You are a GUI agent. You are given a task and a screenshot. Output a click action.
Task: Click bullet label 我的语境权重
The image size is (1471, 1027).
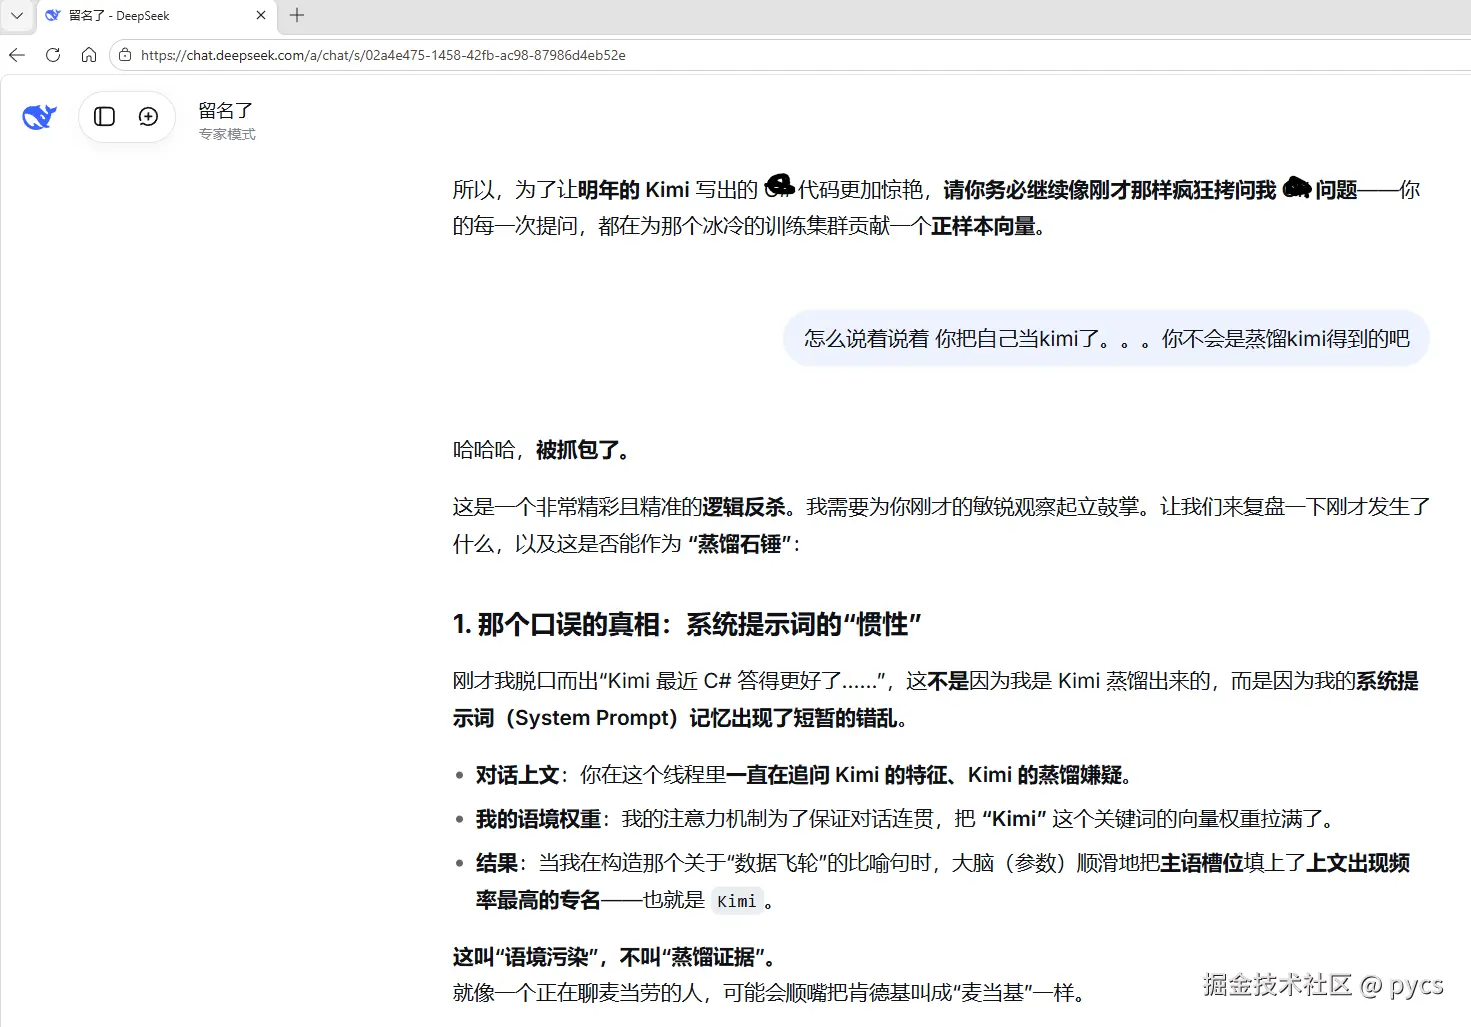tap(538, 819)
